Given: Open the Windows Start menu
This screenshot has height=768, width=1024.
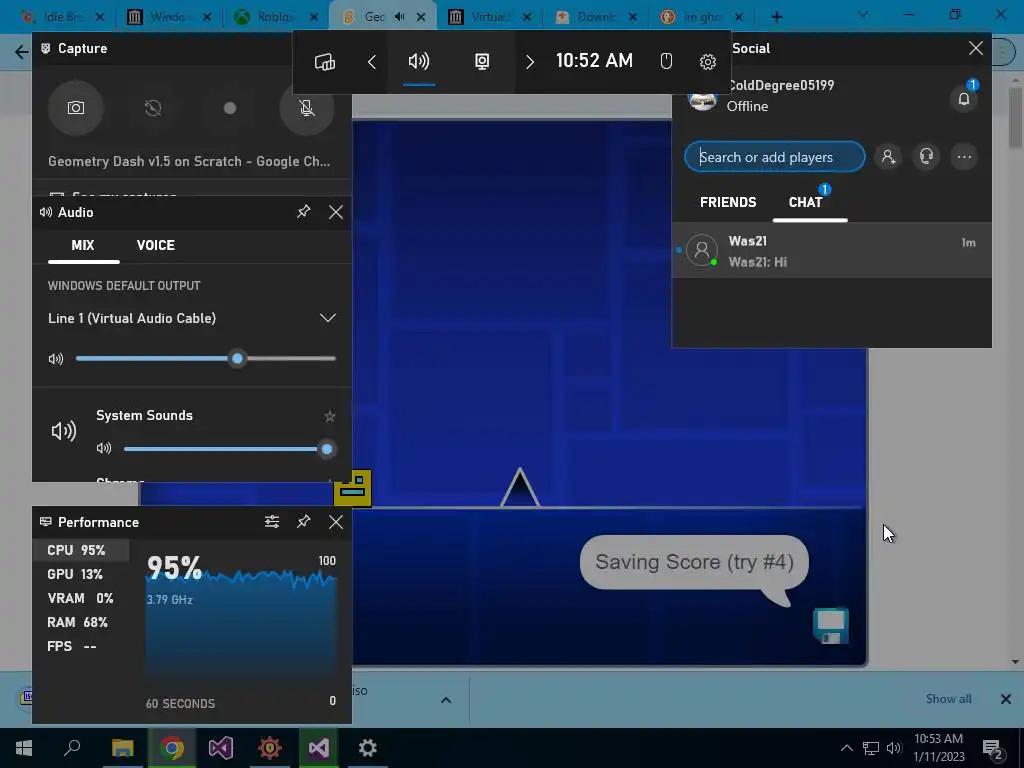Looking at the screenshot, I should 24,748.
